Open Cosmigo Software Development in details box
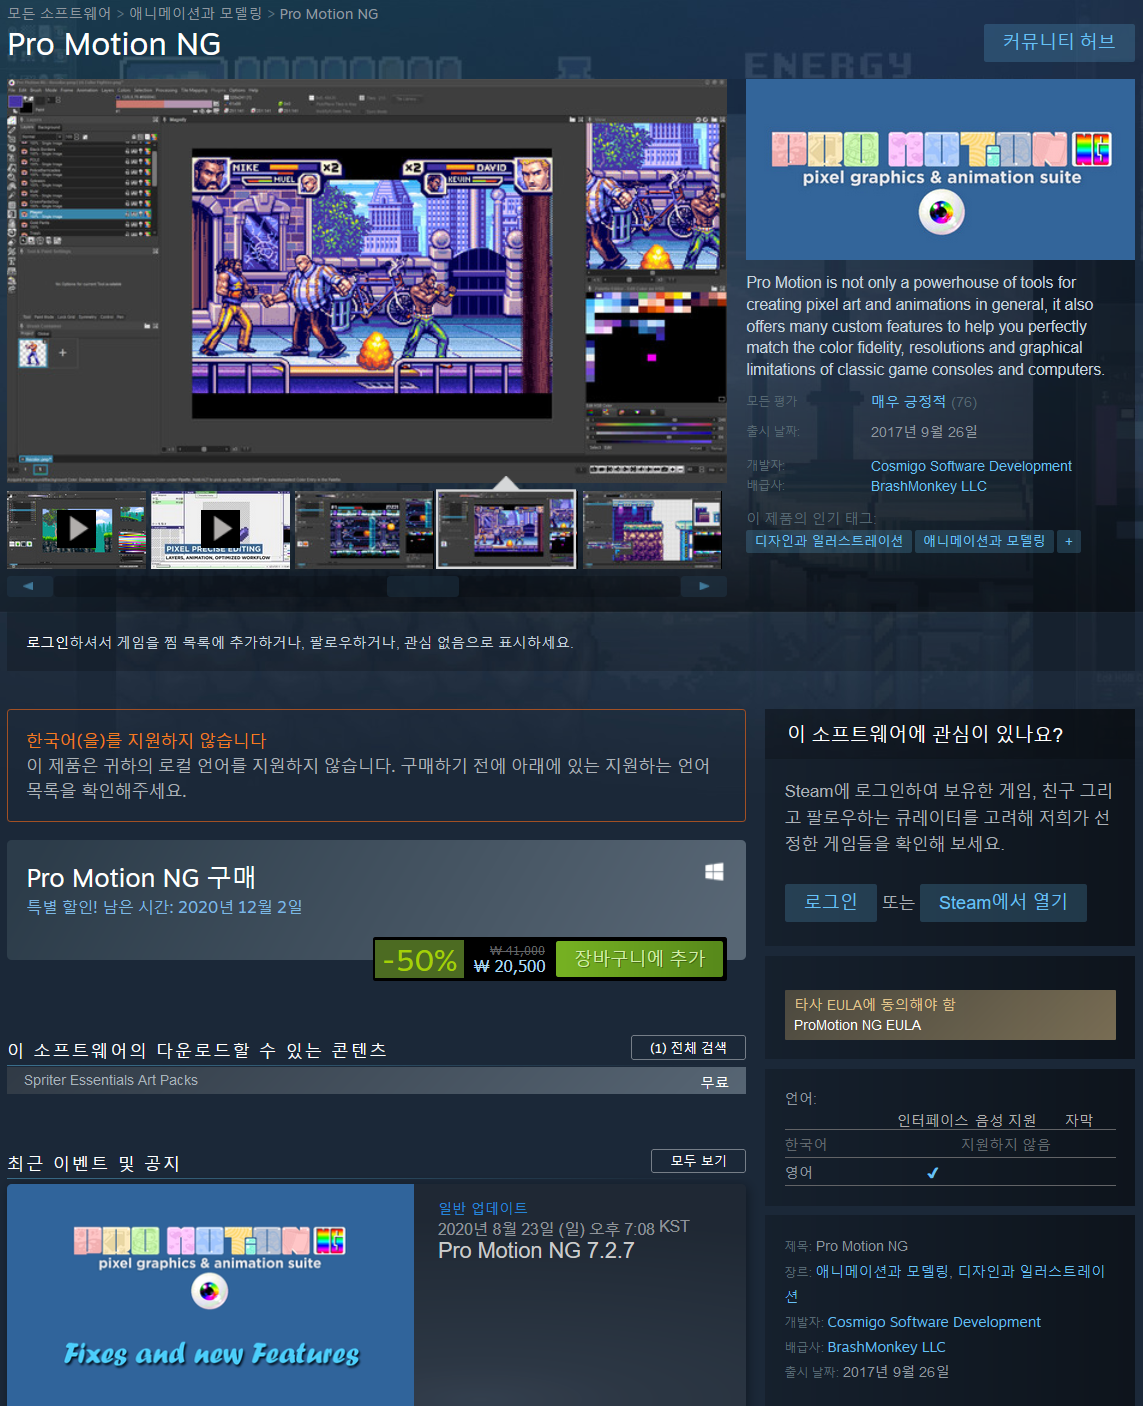This screenshot has width=1143, height=1406. coord(934,1322)
